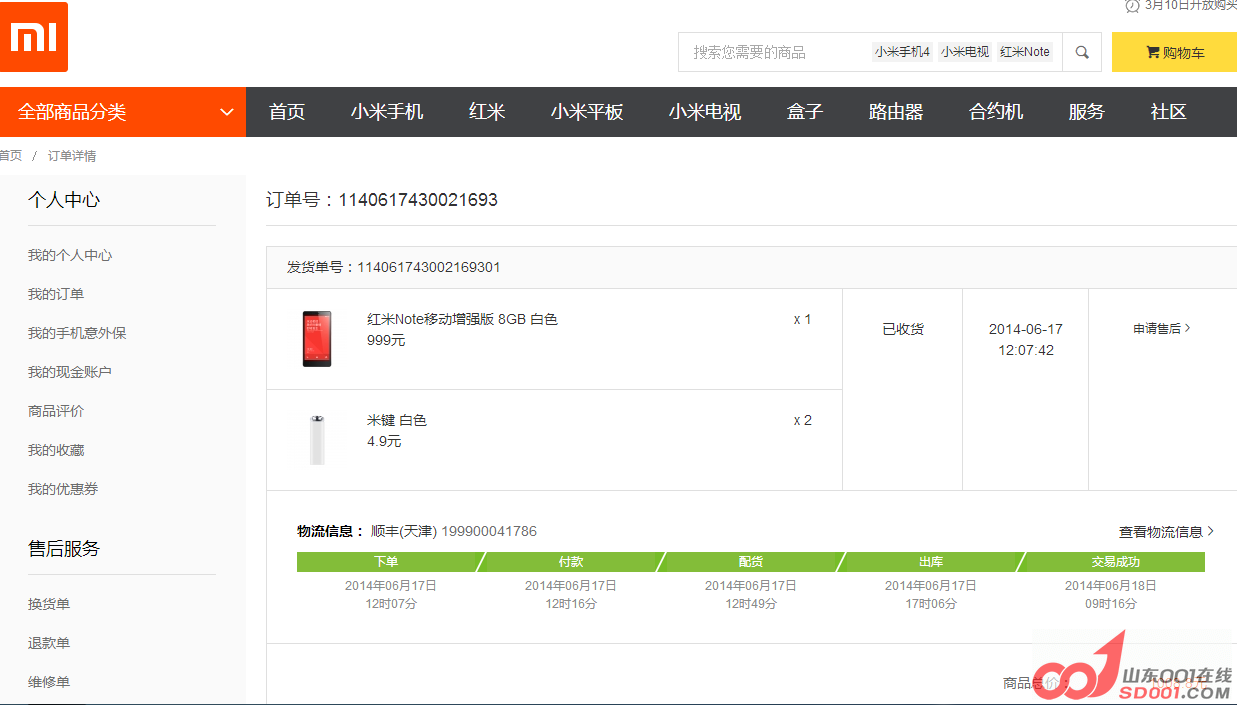The image size is (1237, 705).
Task: Click the 米键 product thumbnail
Action: (317, 439)
